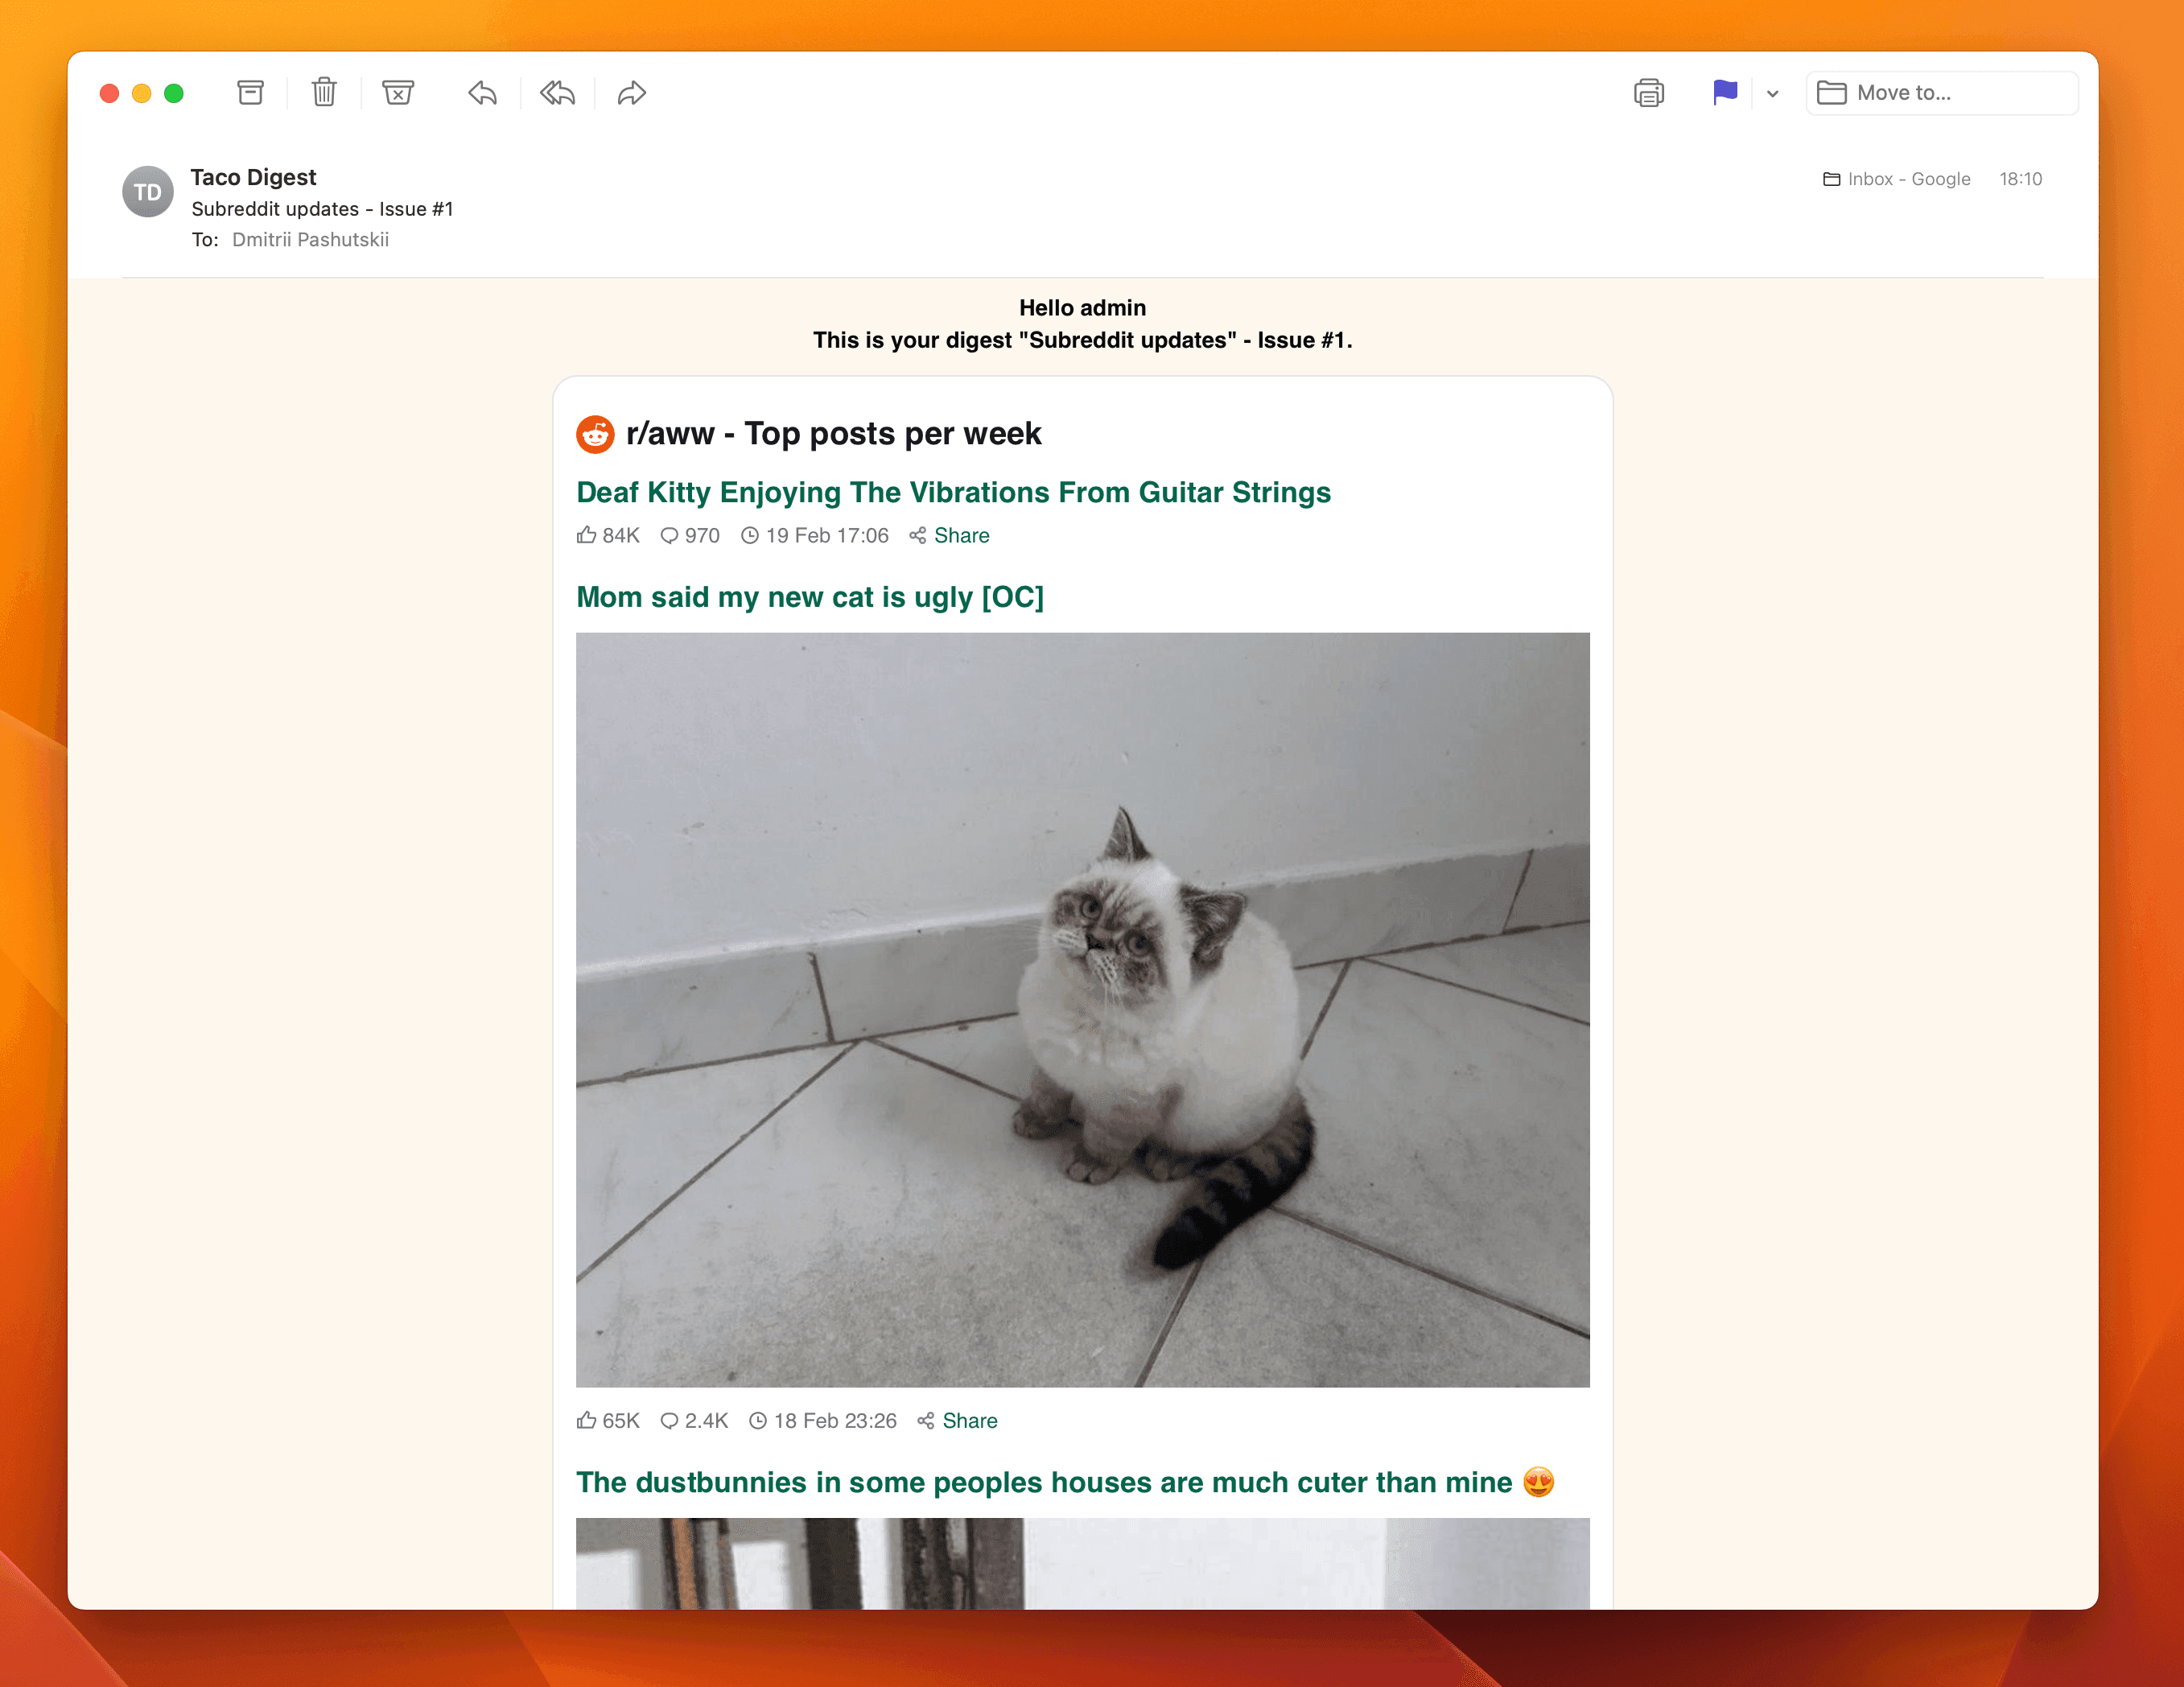Click Share on the ugly cat post
The height and width of the screenshot is (1687, 2184).
point(970,1420)
